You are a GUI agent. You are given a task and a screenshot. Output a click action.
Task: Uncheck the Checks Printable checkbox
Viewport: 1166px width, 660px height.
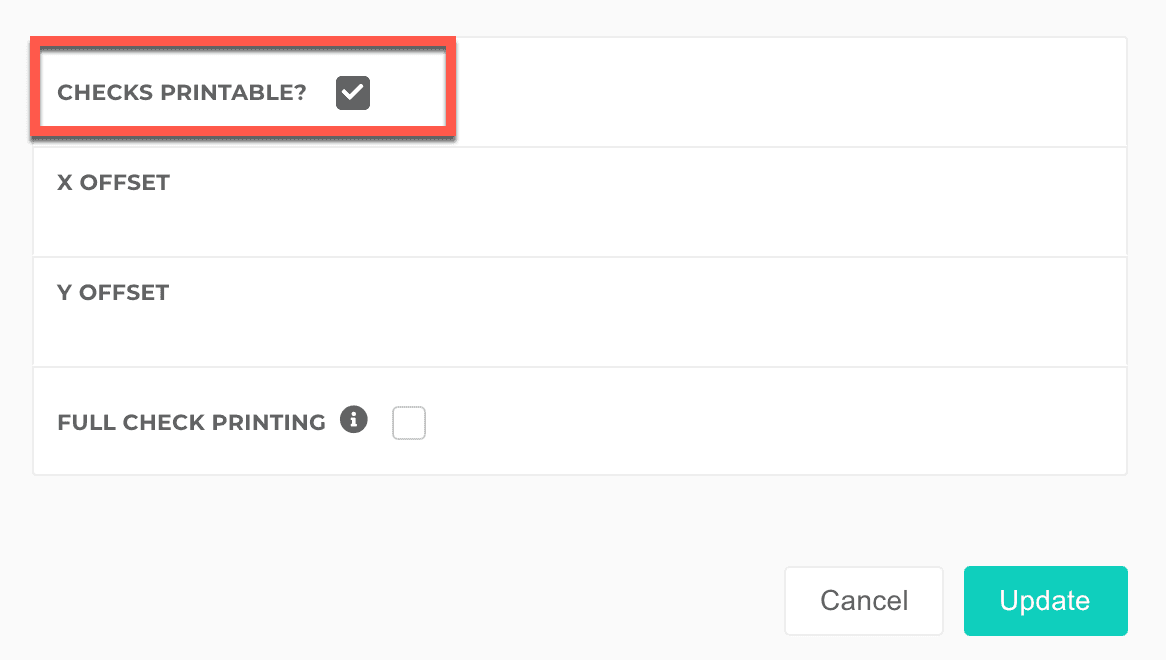point(353,93)
